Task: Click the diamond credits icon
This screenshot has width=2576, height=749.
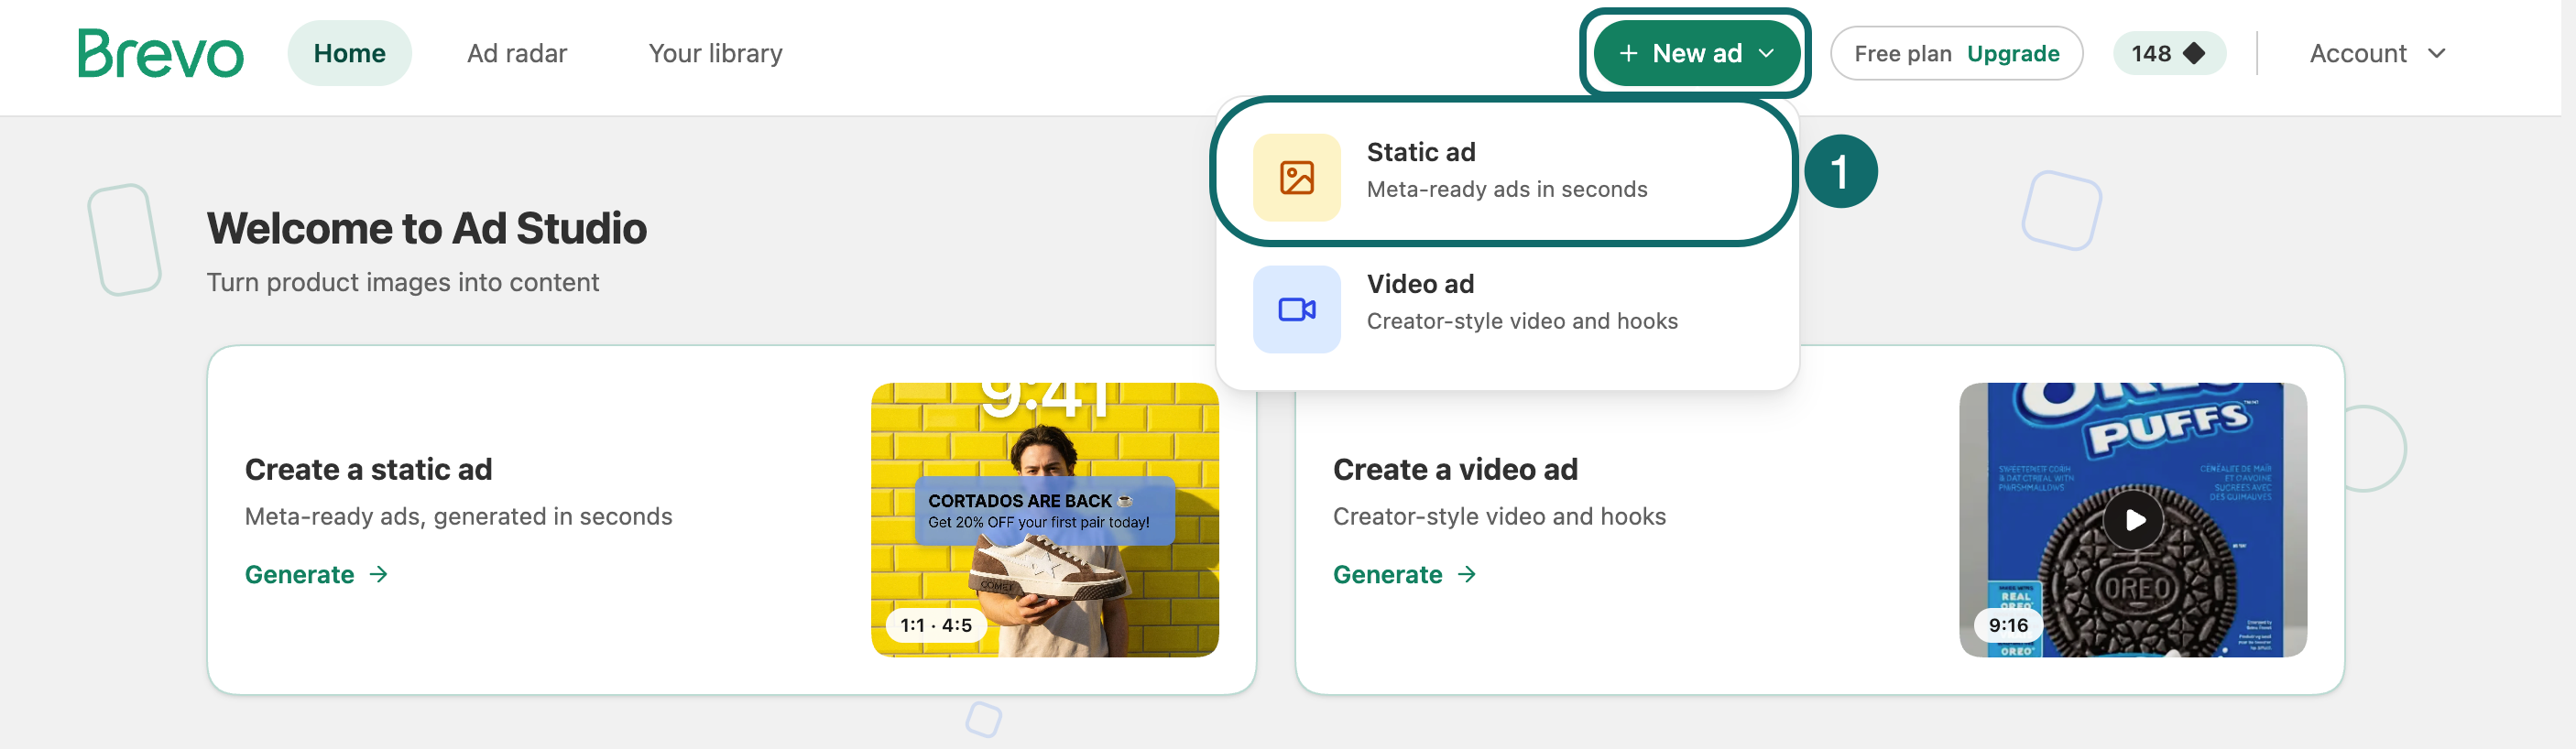Action: click(x=2194, y=53)
